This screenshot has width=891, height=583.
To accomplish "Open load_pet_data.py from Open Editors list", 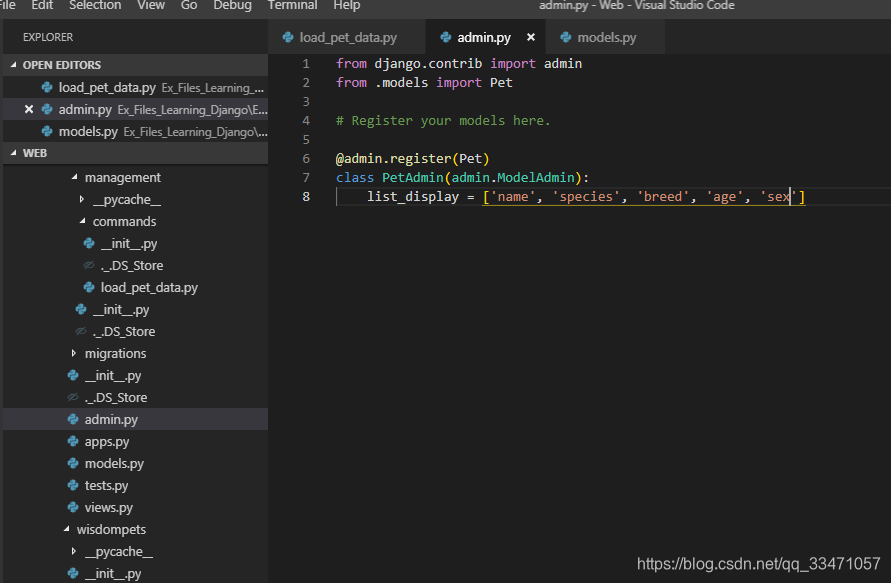I will [135, 88].
